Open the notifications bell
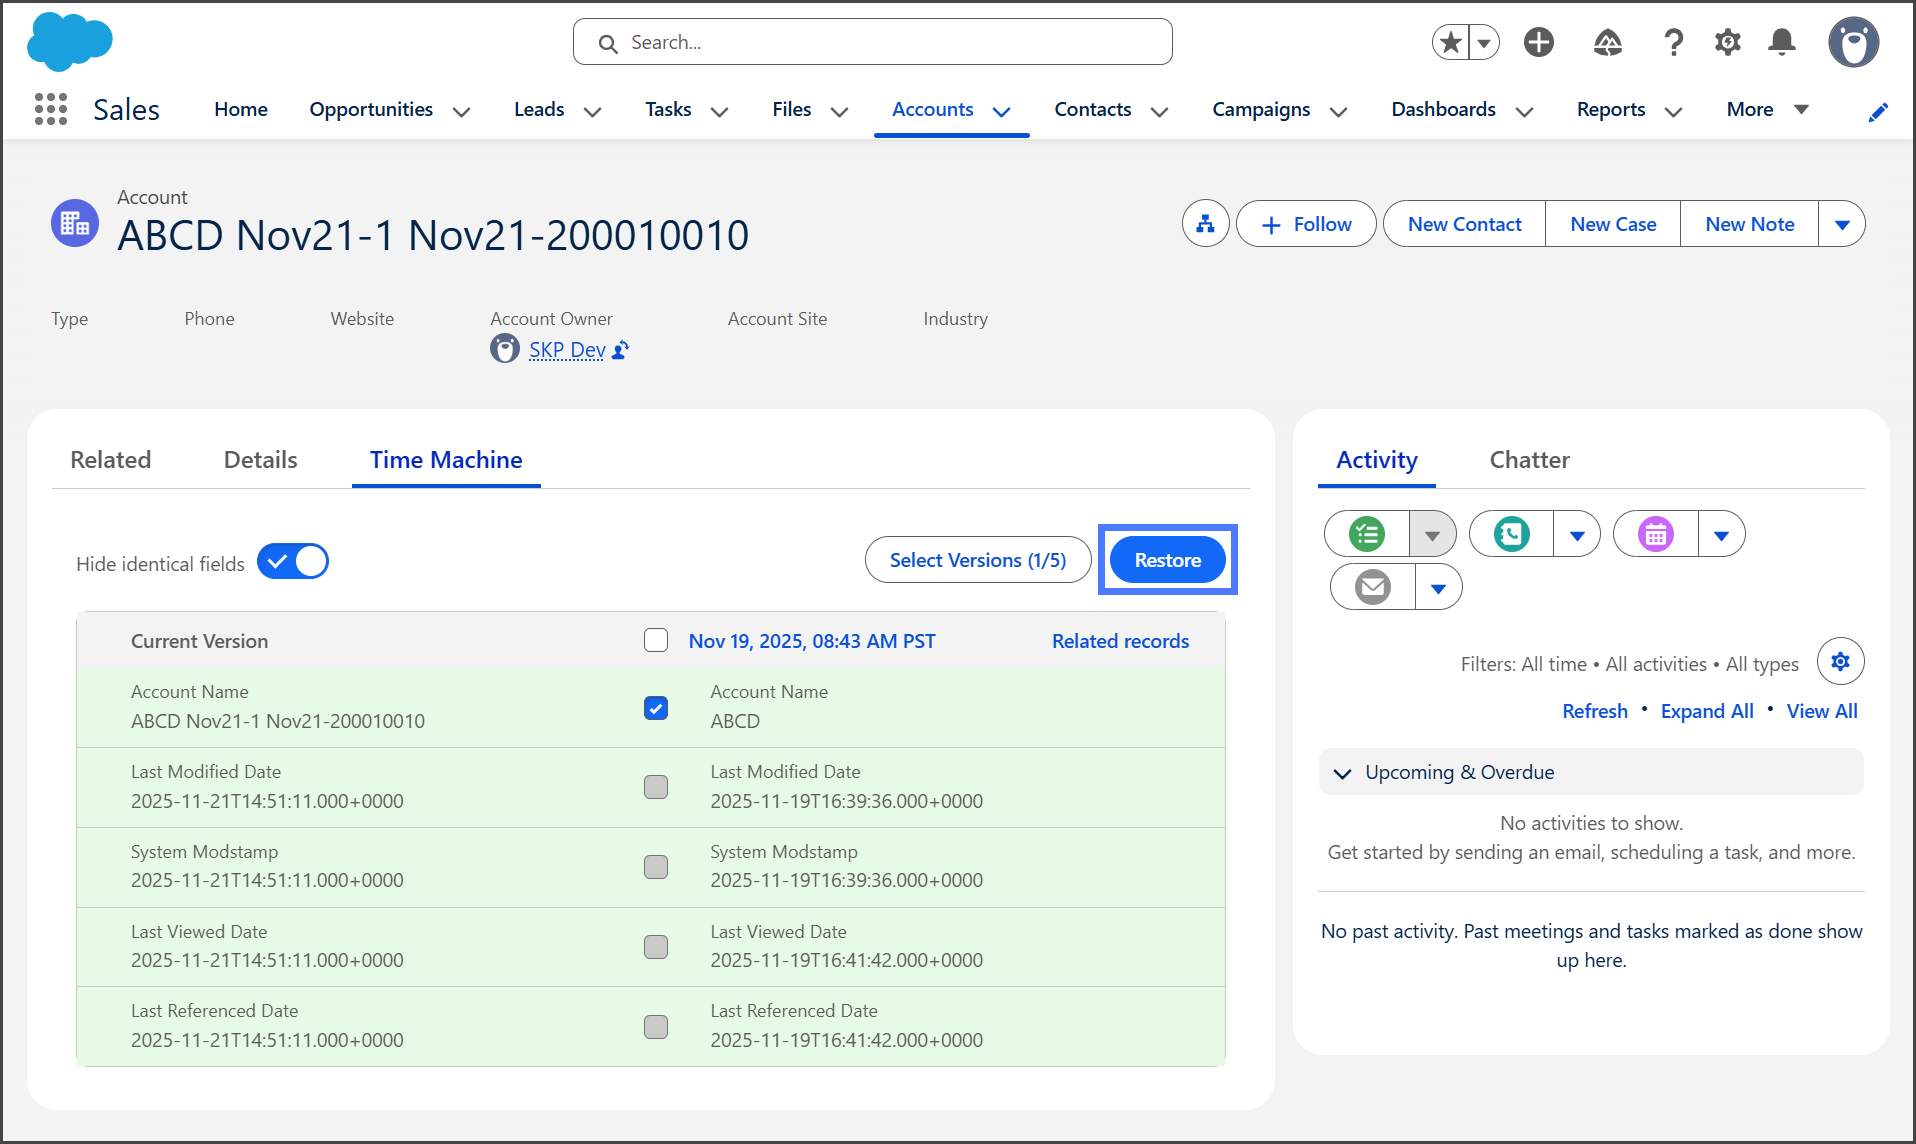Viewport: 1916px width, 1144px height. [x=1781, y=42]
